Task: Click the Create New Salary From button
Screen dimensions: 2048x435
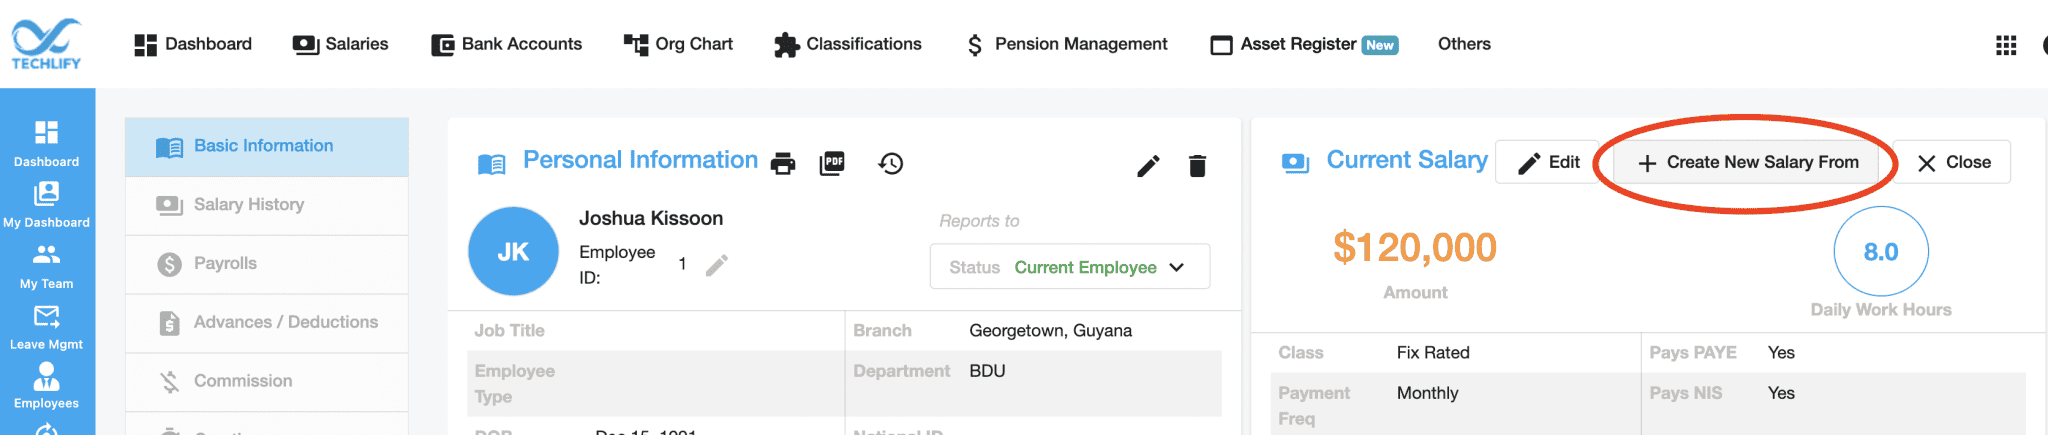Action: 1748,162
